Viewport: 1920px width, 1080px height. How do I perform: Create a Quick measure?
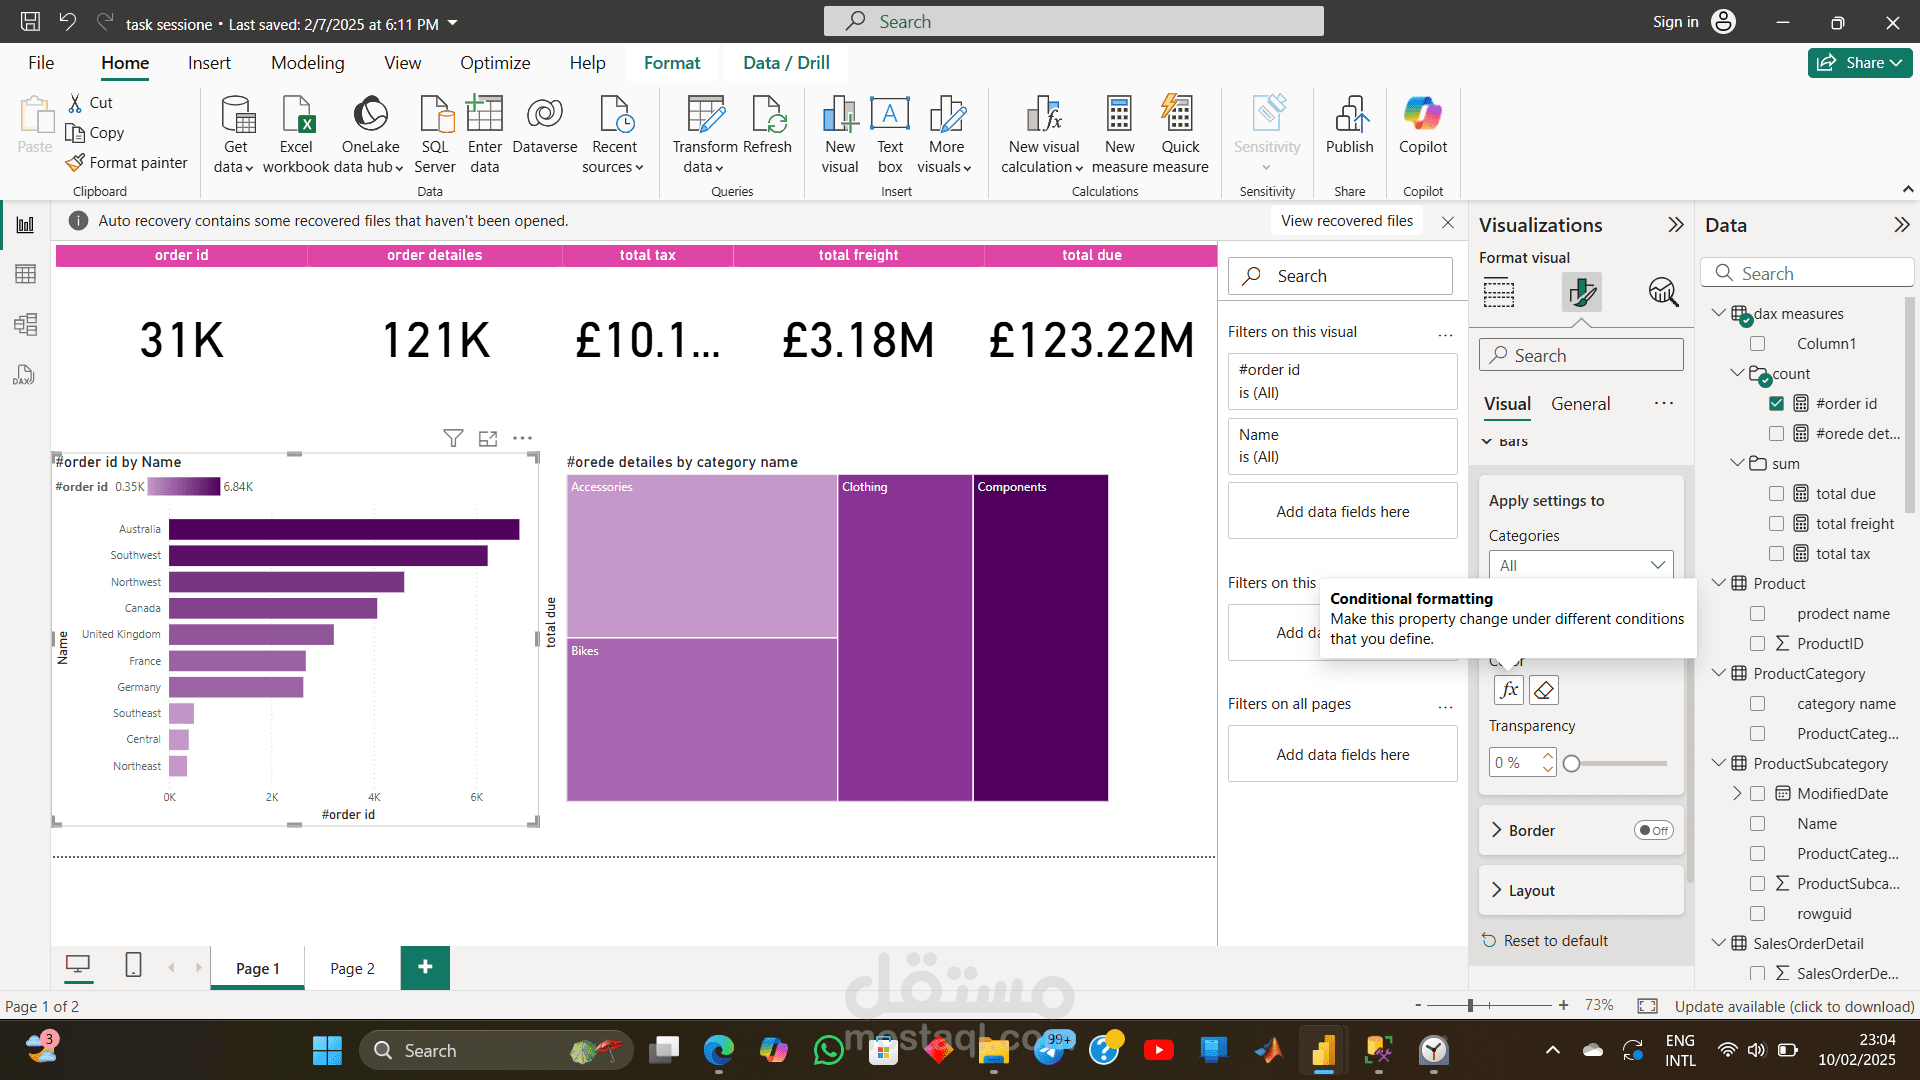[1179, 135]
